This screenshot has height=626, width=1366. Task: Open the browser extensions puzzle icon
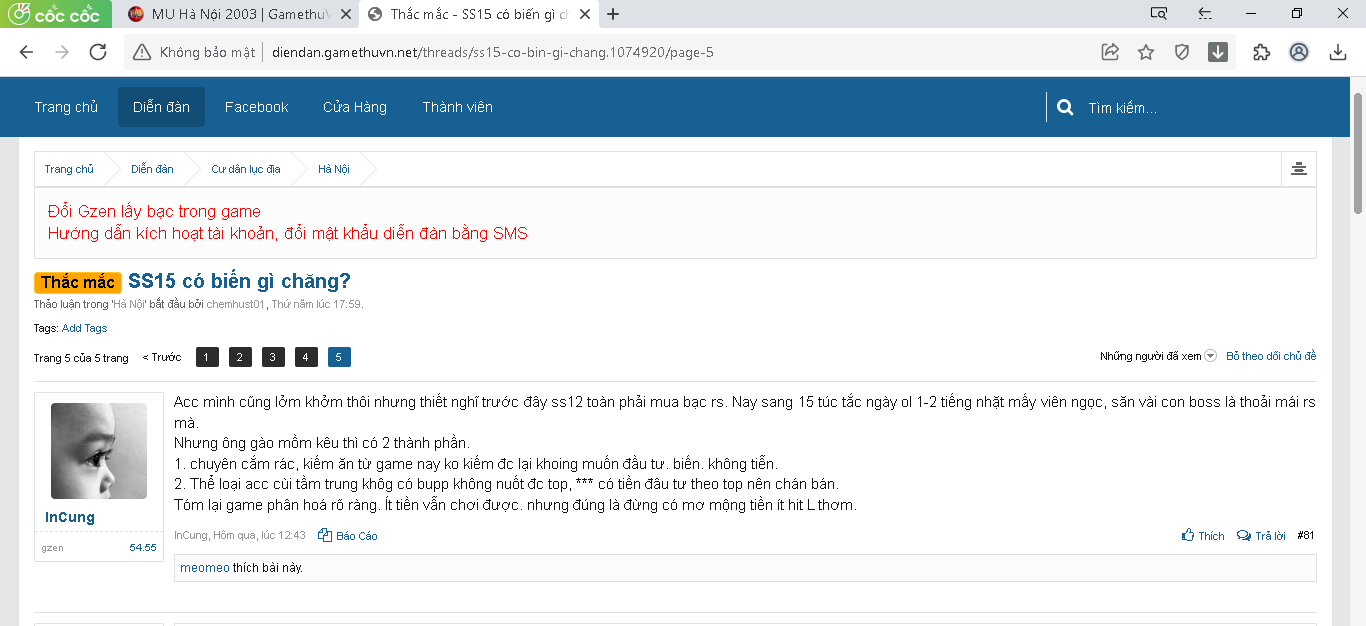coord(1262,53)
